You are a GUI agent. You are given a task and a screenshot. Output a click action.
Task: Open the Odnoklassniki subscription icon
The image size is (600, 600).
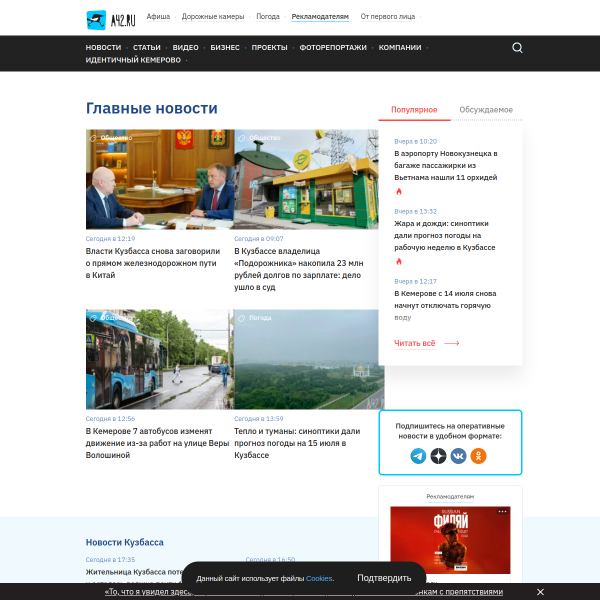pyautogui.click(x=478, y=456)
